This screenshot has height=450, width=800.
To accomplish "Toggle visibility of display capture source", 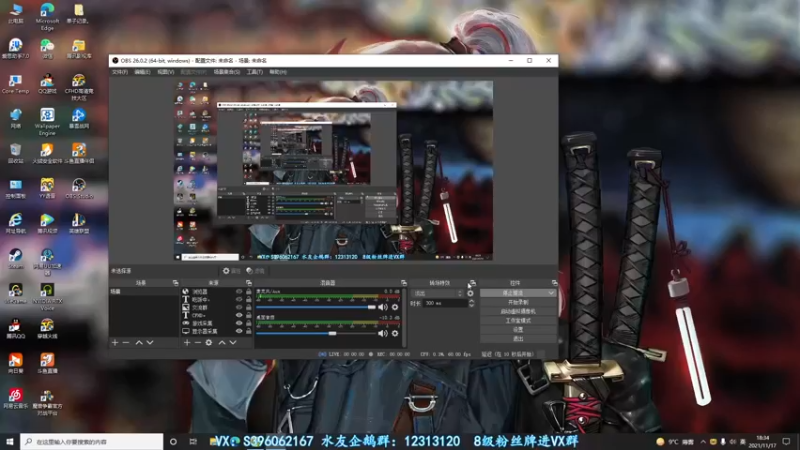I will coord(239,331).
